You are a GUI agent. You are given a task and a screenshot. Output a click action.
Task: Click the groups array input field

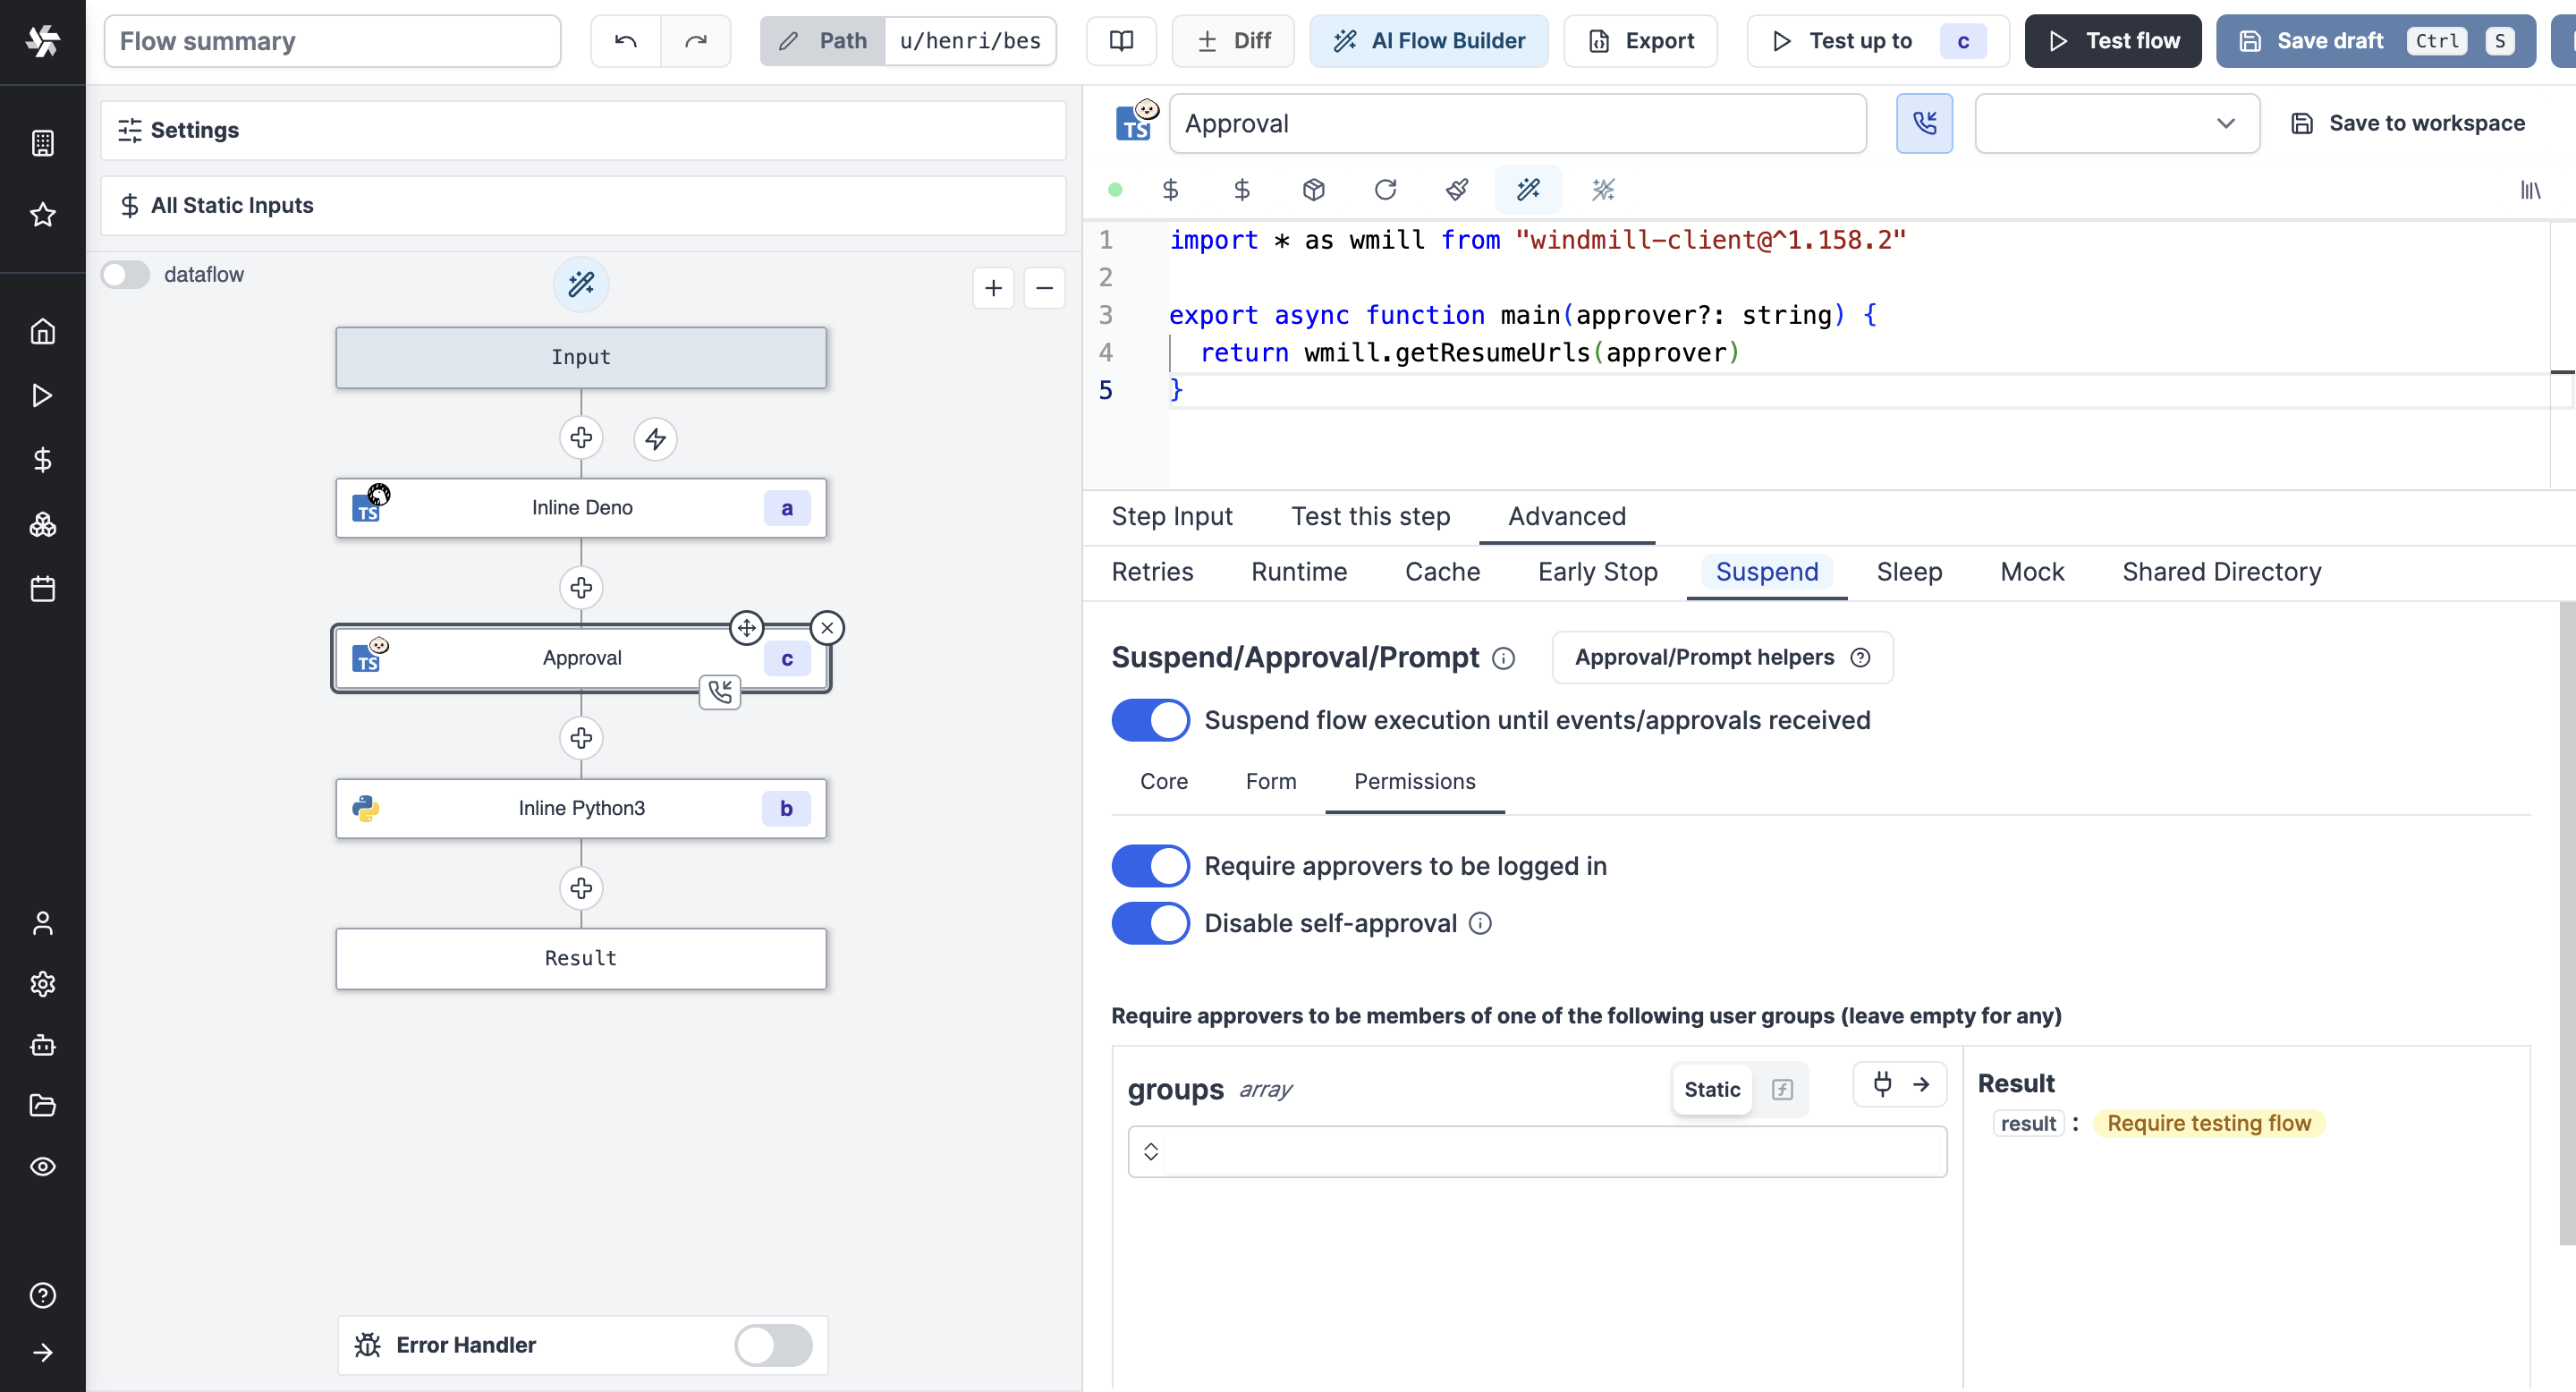tap(1538, 1152)
